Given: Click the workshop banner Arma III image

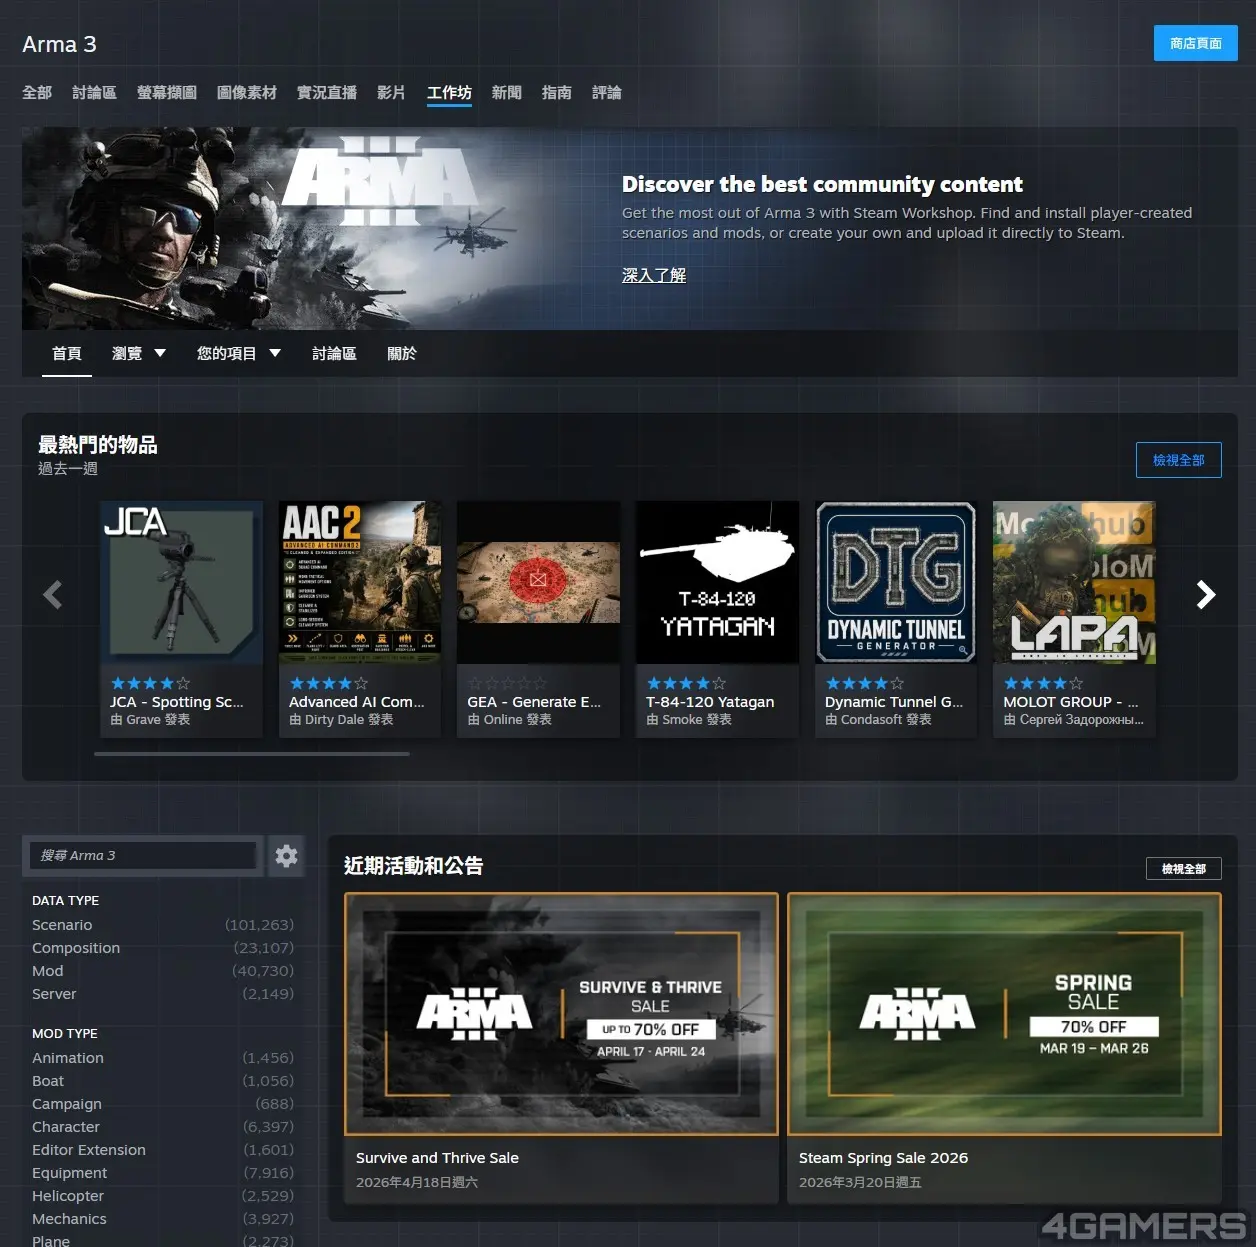Looking at the screenshot, I should (x=312, y=228).
